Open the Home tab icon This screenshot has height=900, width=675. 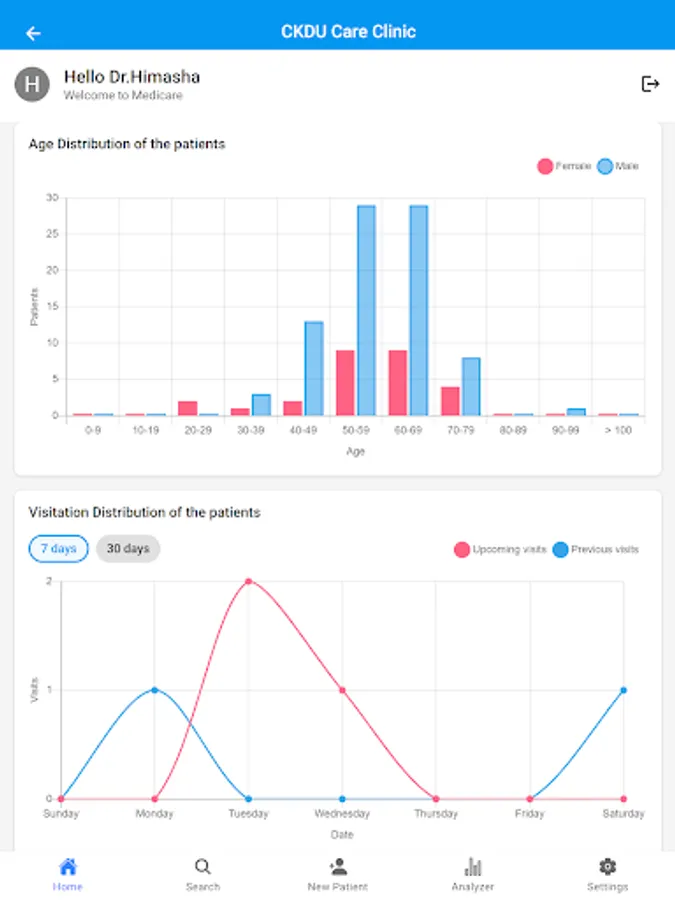click(x=67, y=867)
